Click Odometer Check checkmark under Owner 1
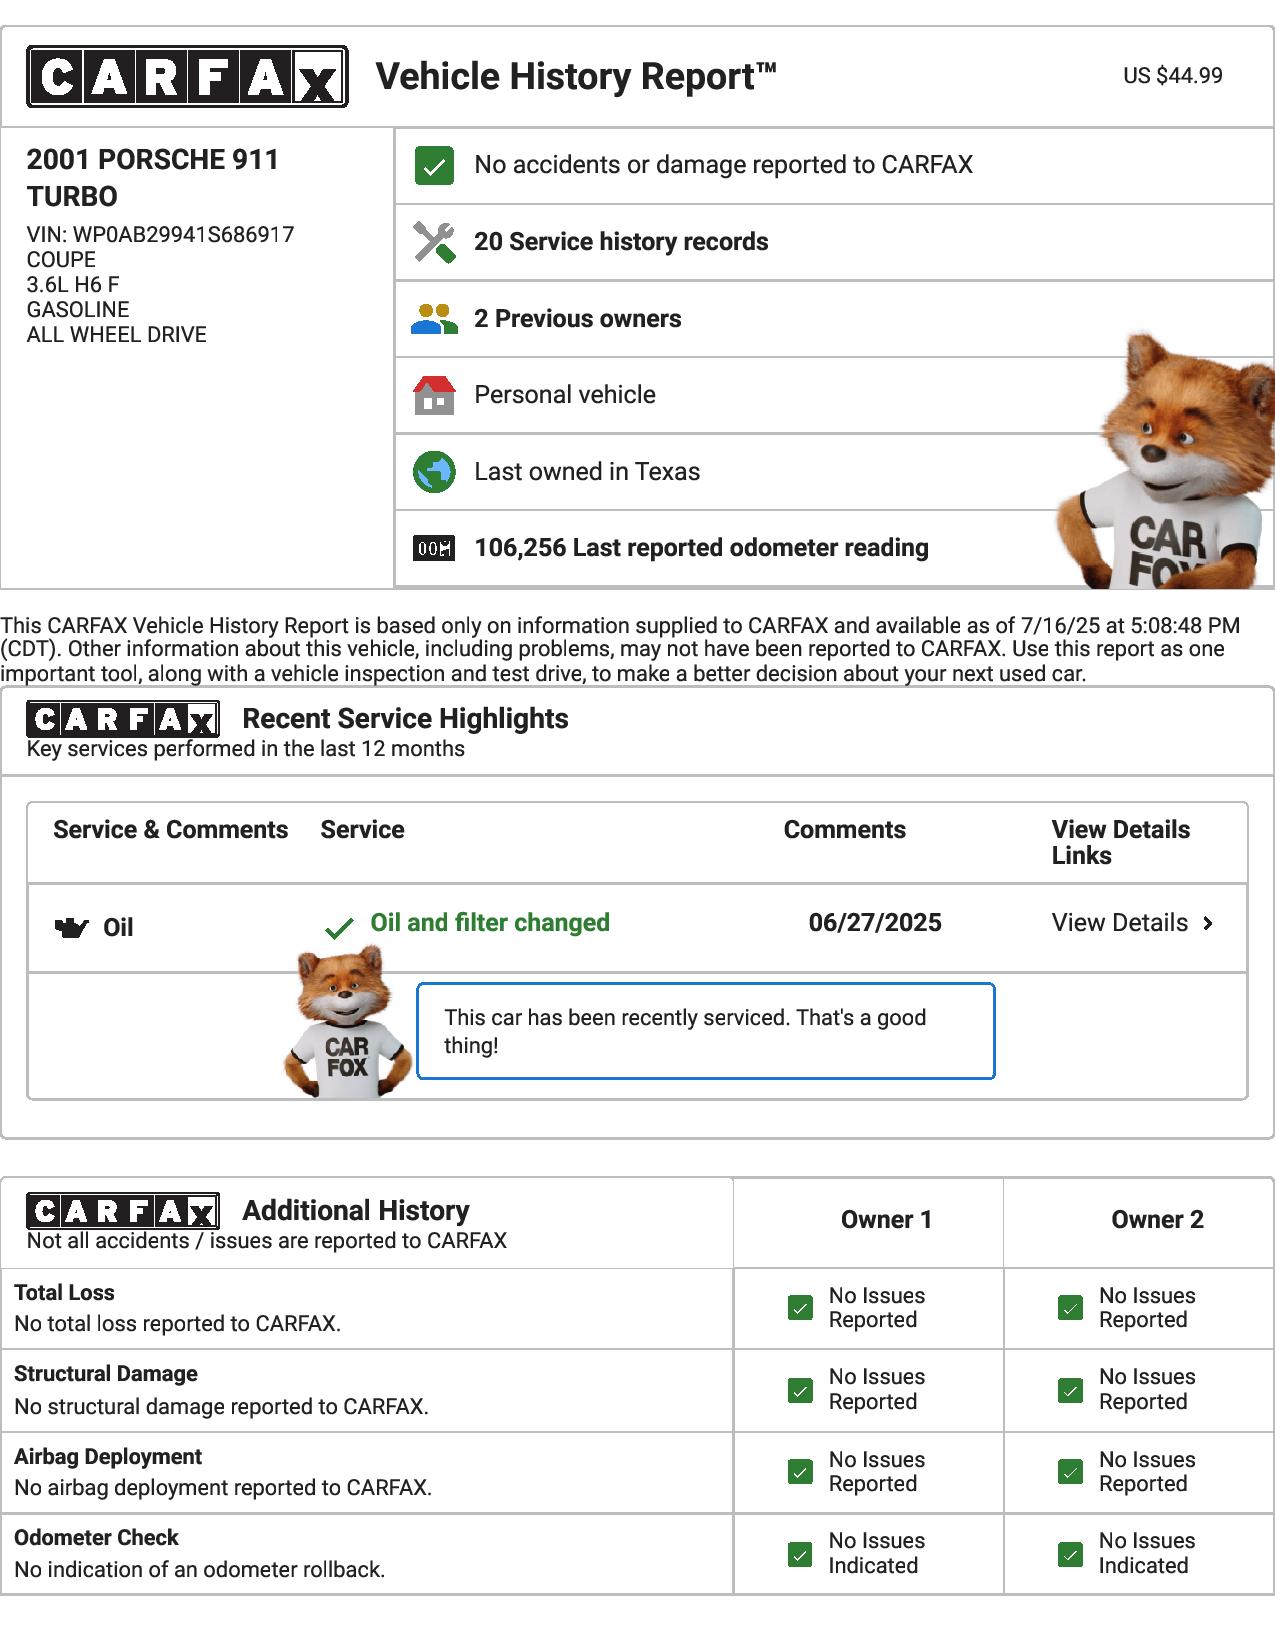The width and height of the screenshot is (1275, 1650). click(x=800, y=1555)
